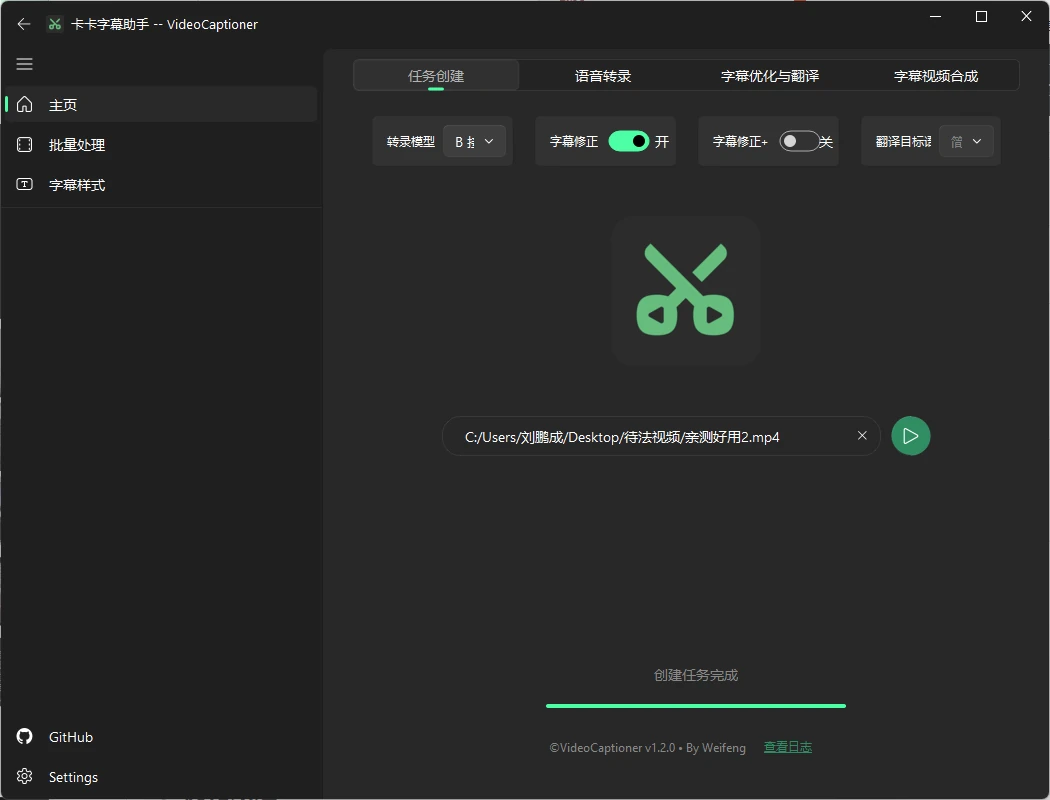
Task: Open the GitHub icon in sidebar
Action: 25,737
